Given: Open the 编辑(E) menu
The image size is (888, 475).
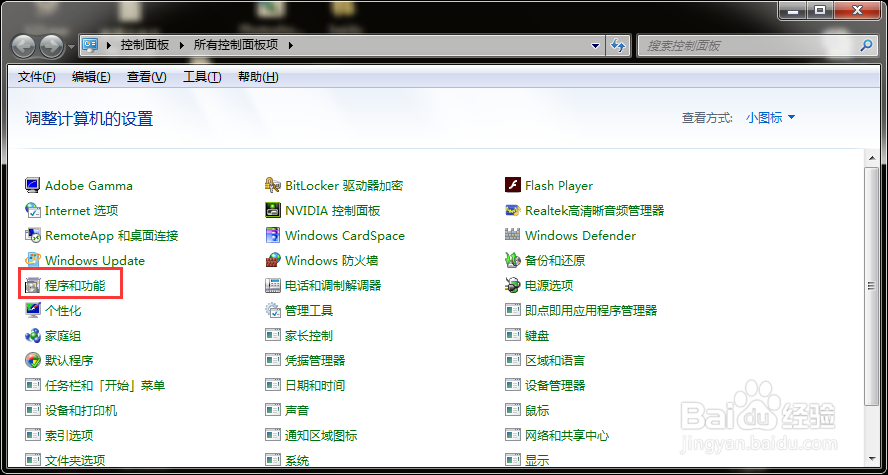Looking at the screenshot, I should [x=91, y=77].
